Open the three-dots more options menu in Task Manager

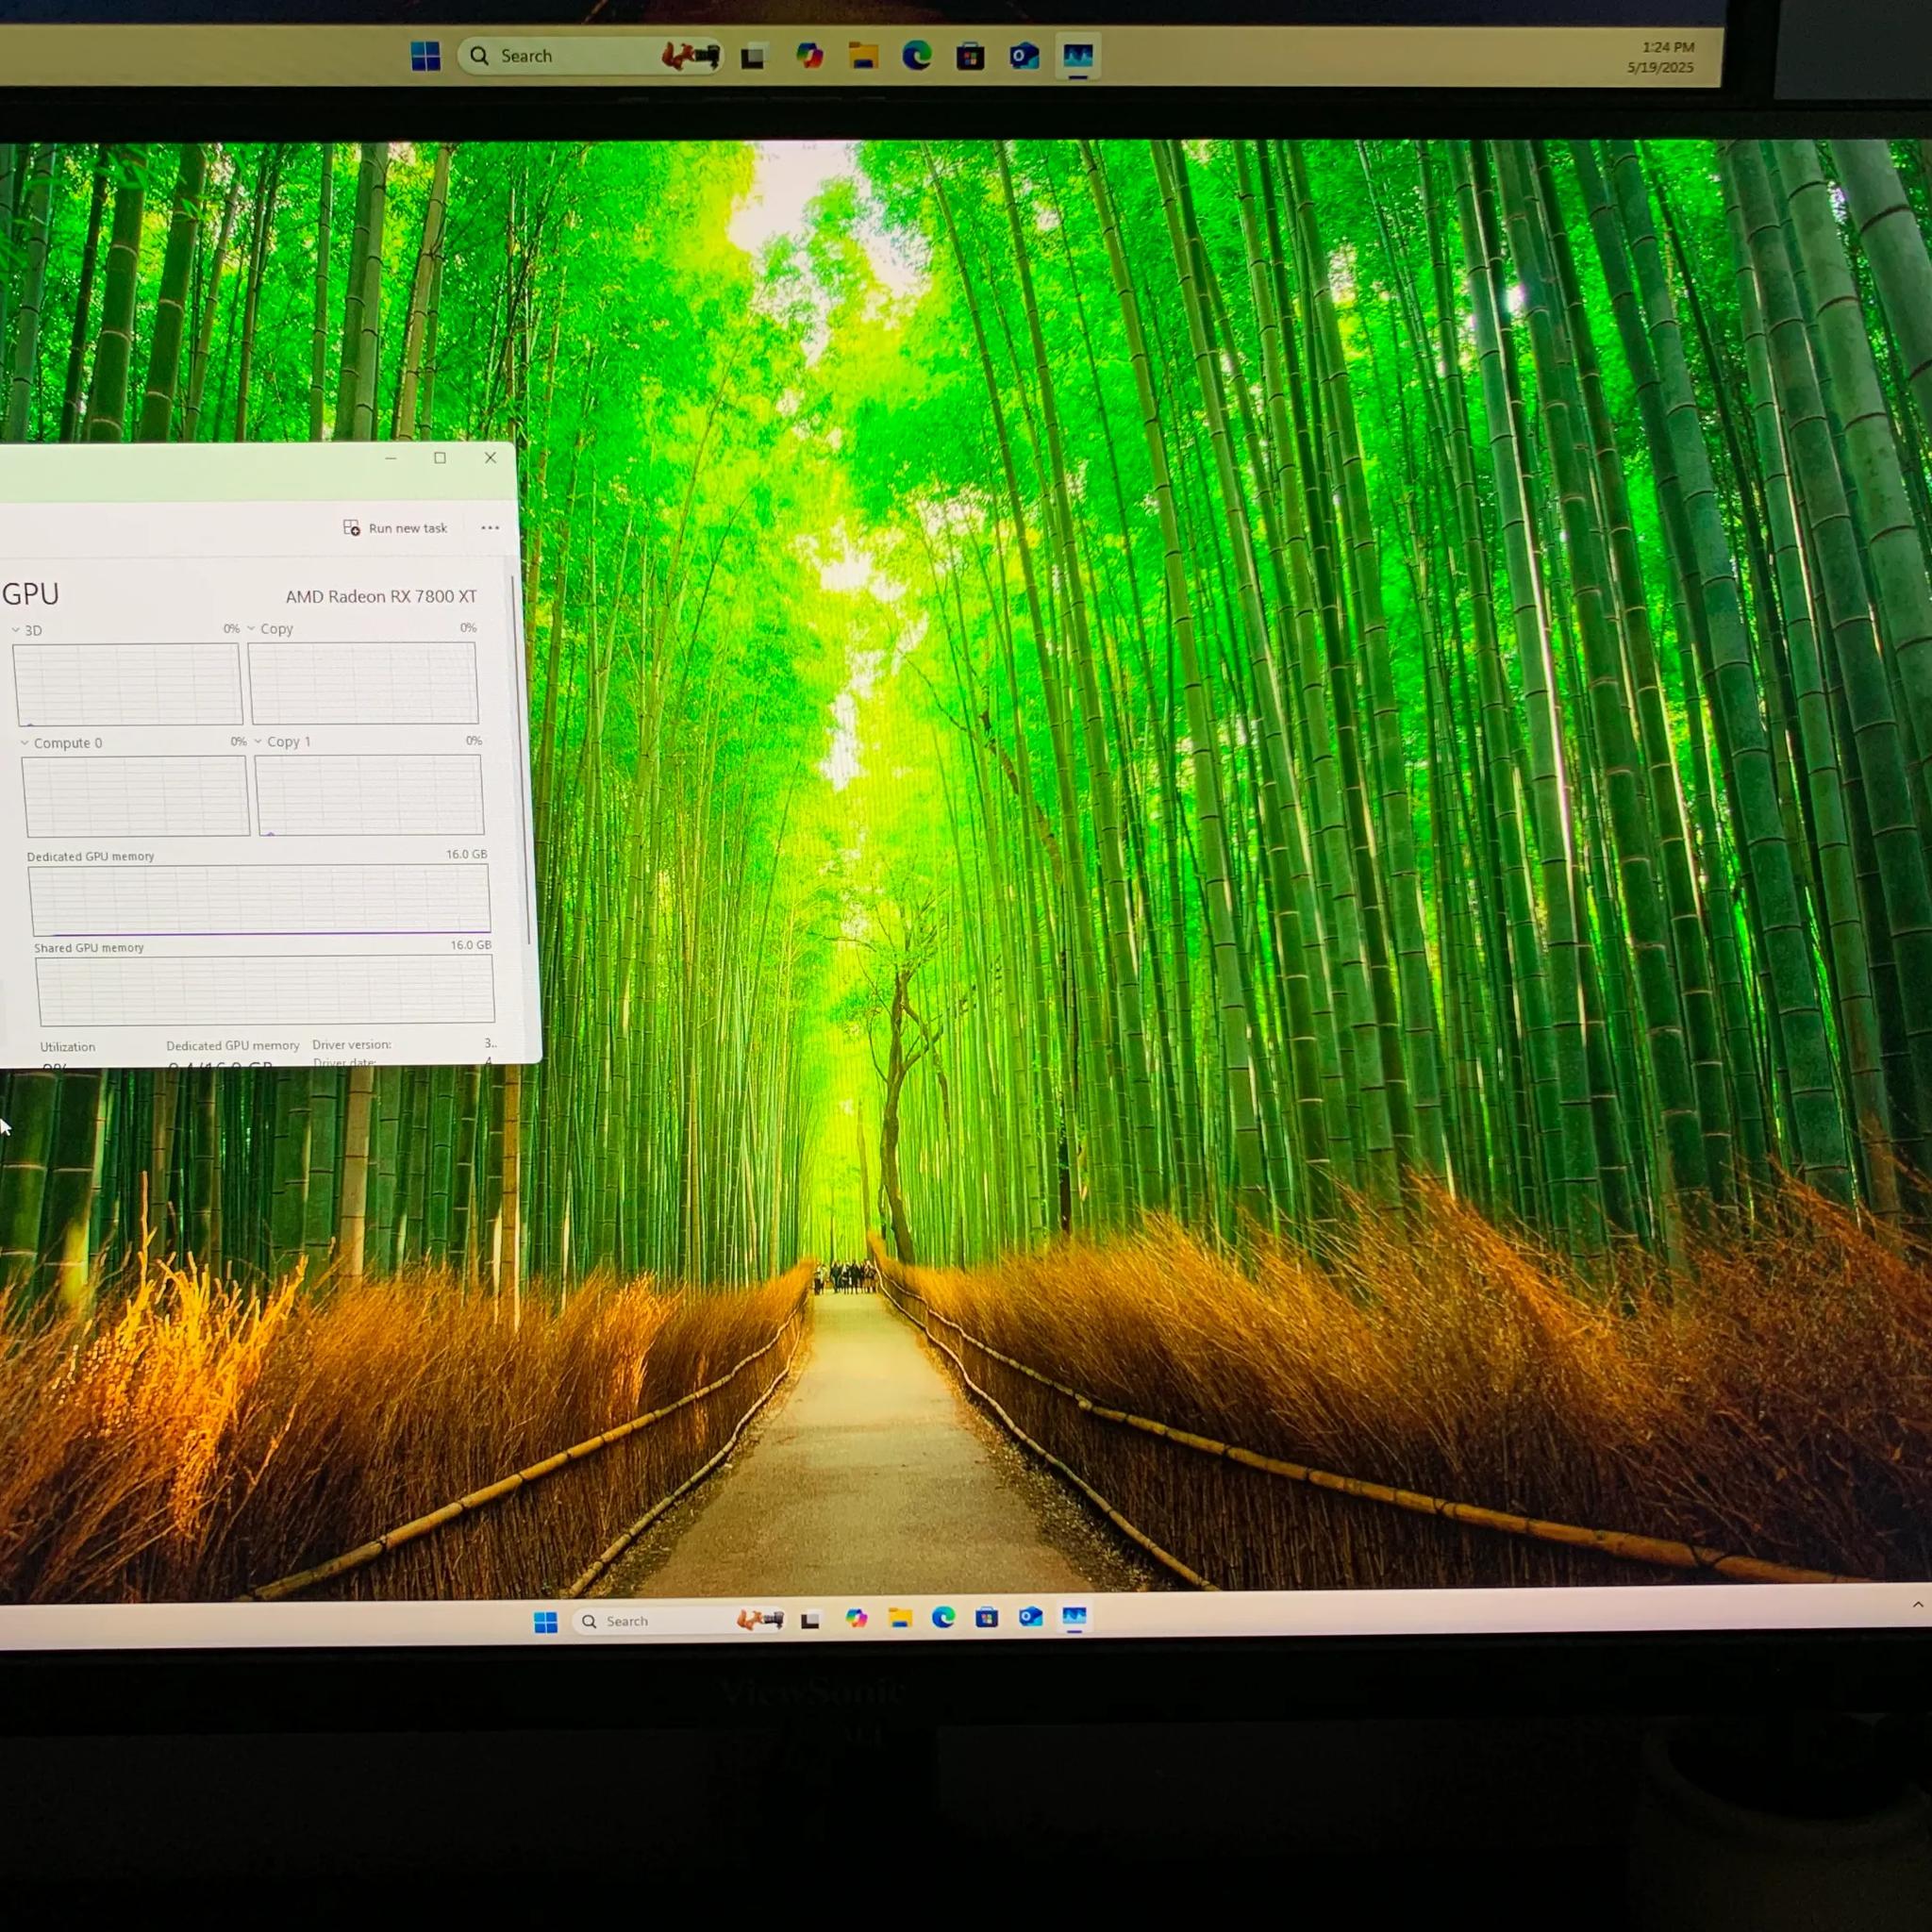pos(490,528)
